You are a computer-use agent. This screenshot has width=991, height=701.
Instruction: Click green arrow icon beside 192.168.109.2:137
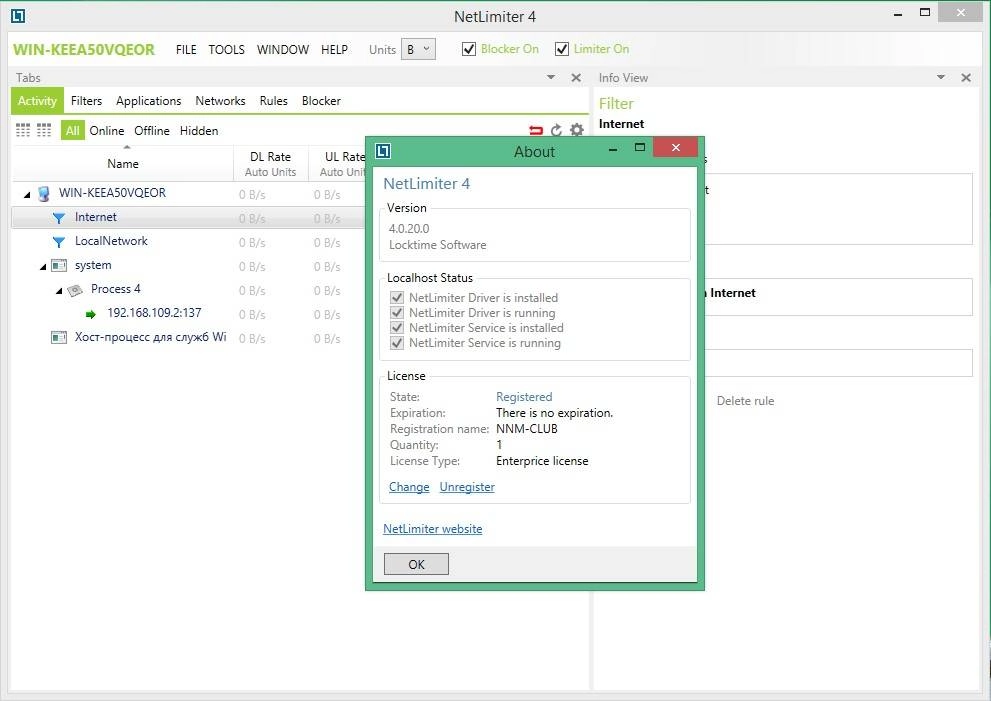coord(91,314)
